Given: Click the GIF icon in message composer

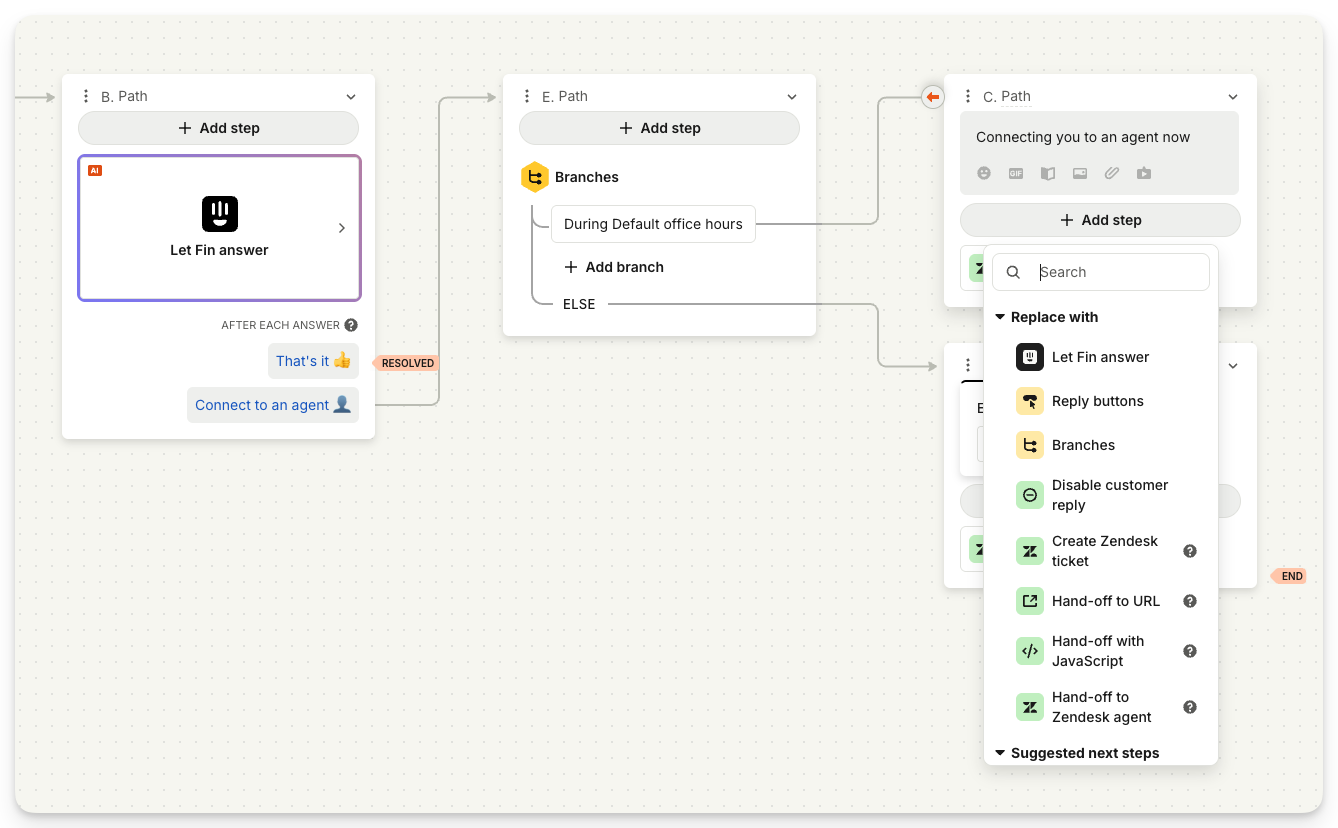Looking at the screenshot, I should click(x=1016, y=173).
